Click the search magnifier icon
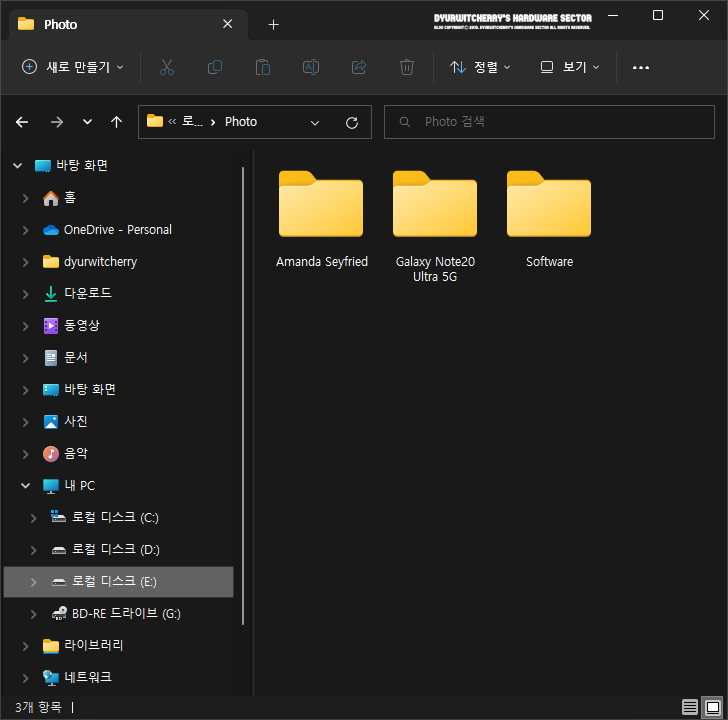This screenshot has height=720, width=728. tap(405, 122)
